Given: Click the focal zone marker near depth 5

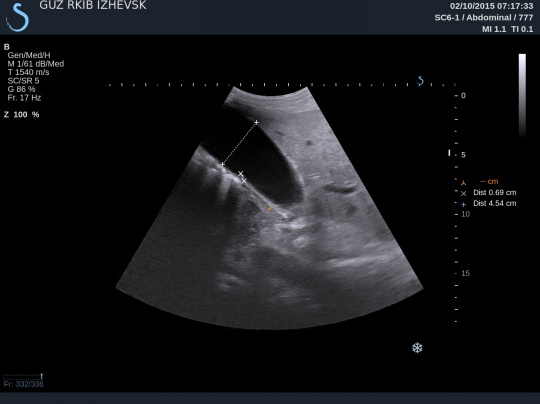Looking at the screenshot, I should [449, 153].
